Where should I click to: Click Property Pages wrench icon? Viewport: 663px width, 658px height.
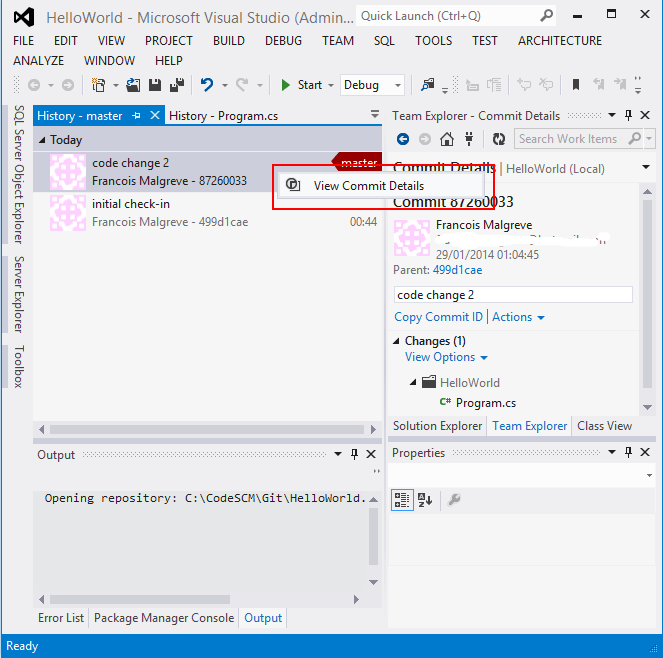tap(454, 500)
